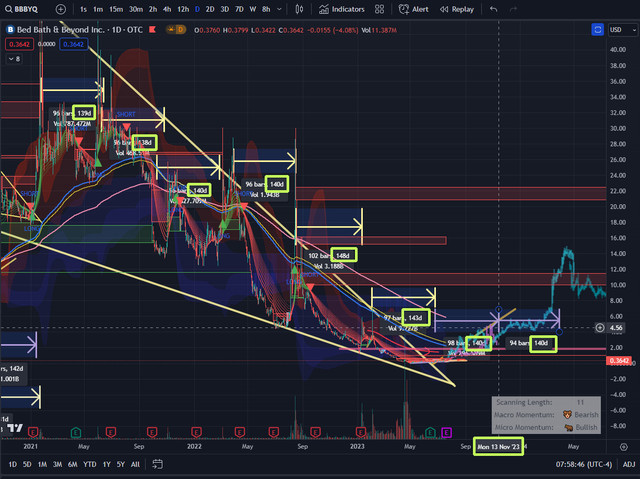Open the USD currency dropdown
Viewport: 640px width, 479px height.
pos(622,30)
